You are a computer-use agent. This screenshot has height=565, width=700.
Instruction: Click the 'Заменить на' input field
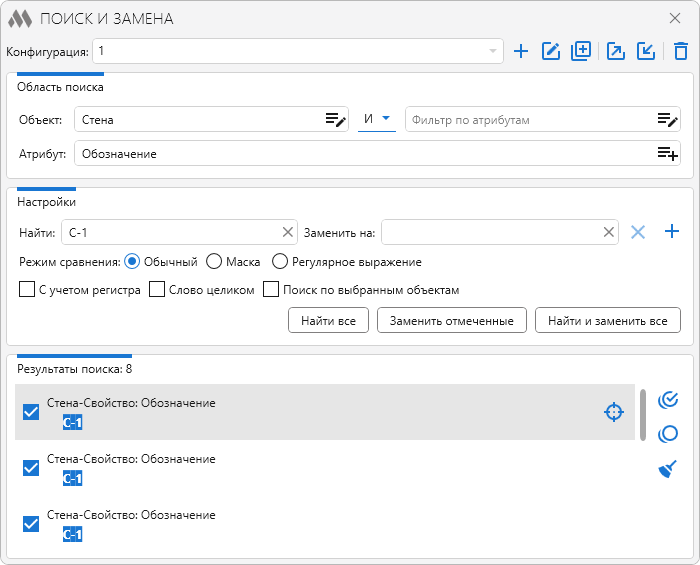[490, 233]
